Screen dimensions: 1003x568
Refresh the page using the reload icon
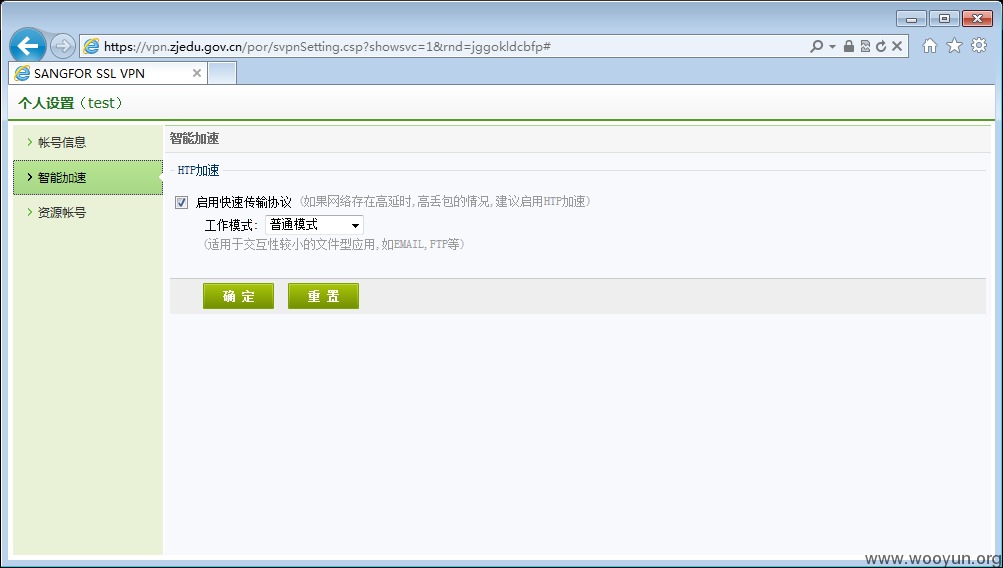pyautogui.click(x=881, y=46)
